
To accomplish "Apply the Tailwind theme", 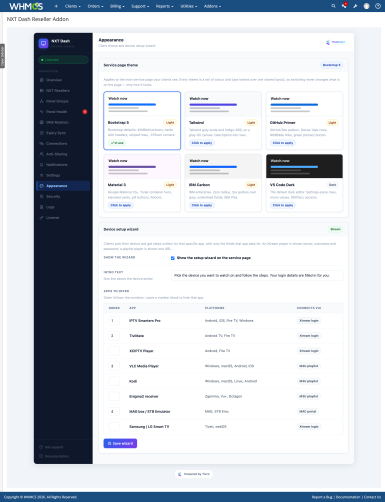I will click(202, 143).
